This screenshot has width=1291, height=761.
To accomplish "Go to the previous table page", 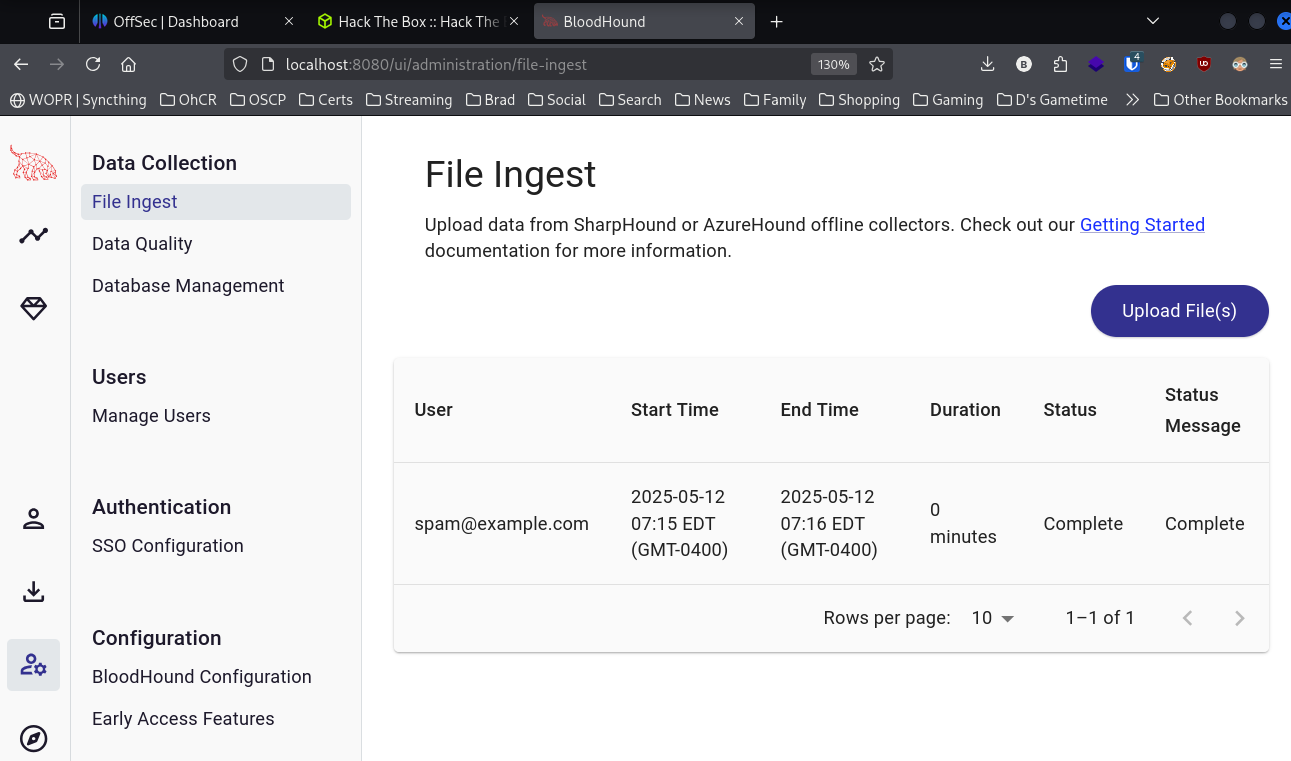I will 1188,618.
